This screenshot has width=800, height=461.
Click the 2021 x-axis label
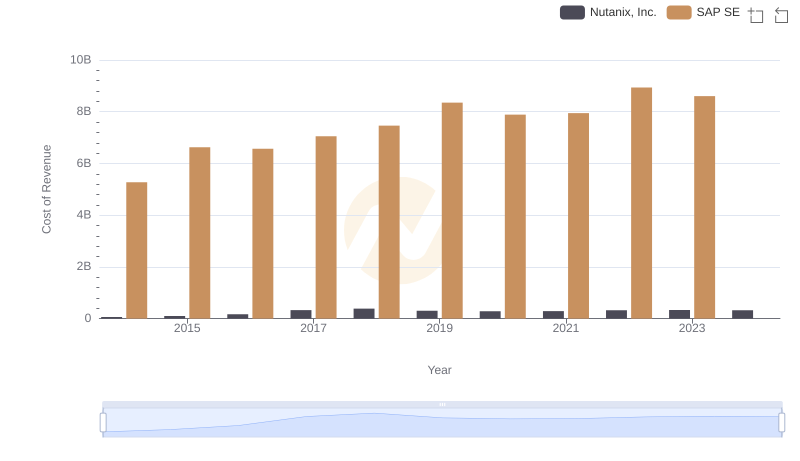coord(566,328)
